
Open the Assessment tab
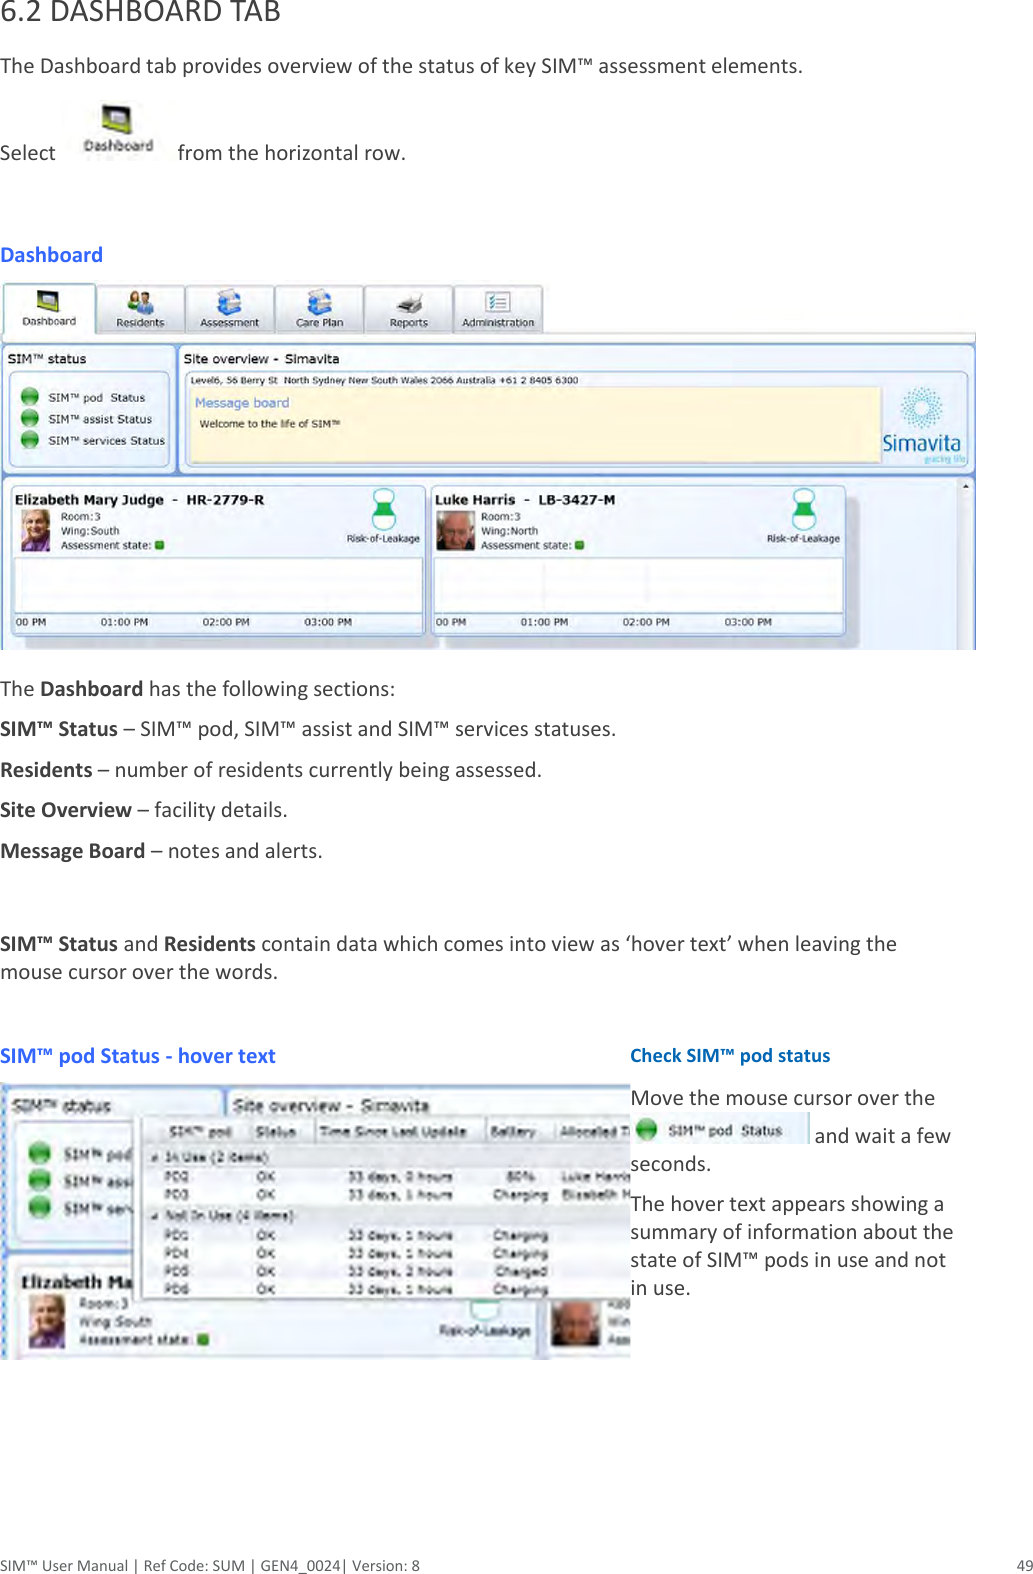point(229,310)
